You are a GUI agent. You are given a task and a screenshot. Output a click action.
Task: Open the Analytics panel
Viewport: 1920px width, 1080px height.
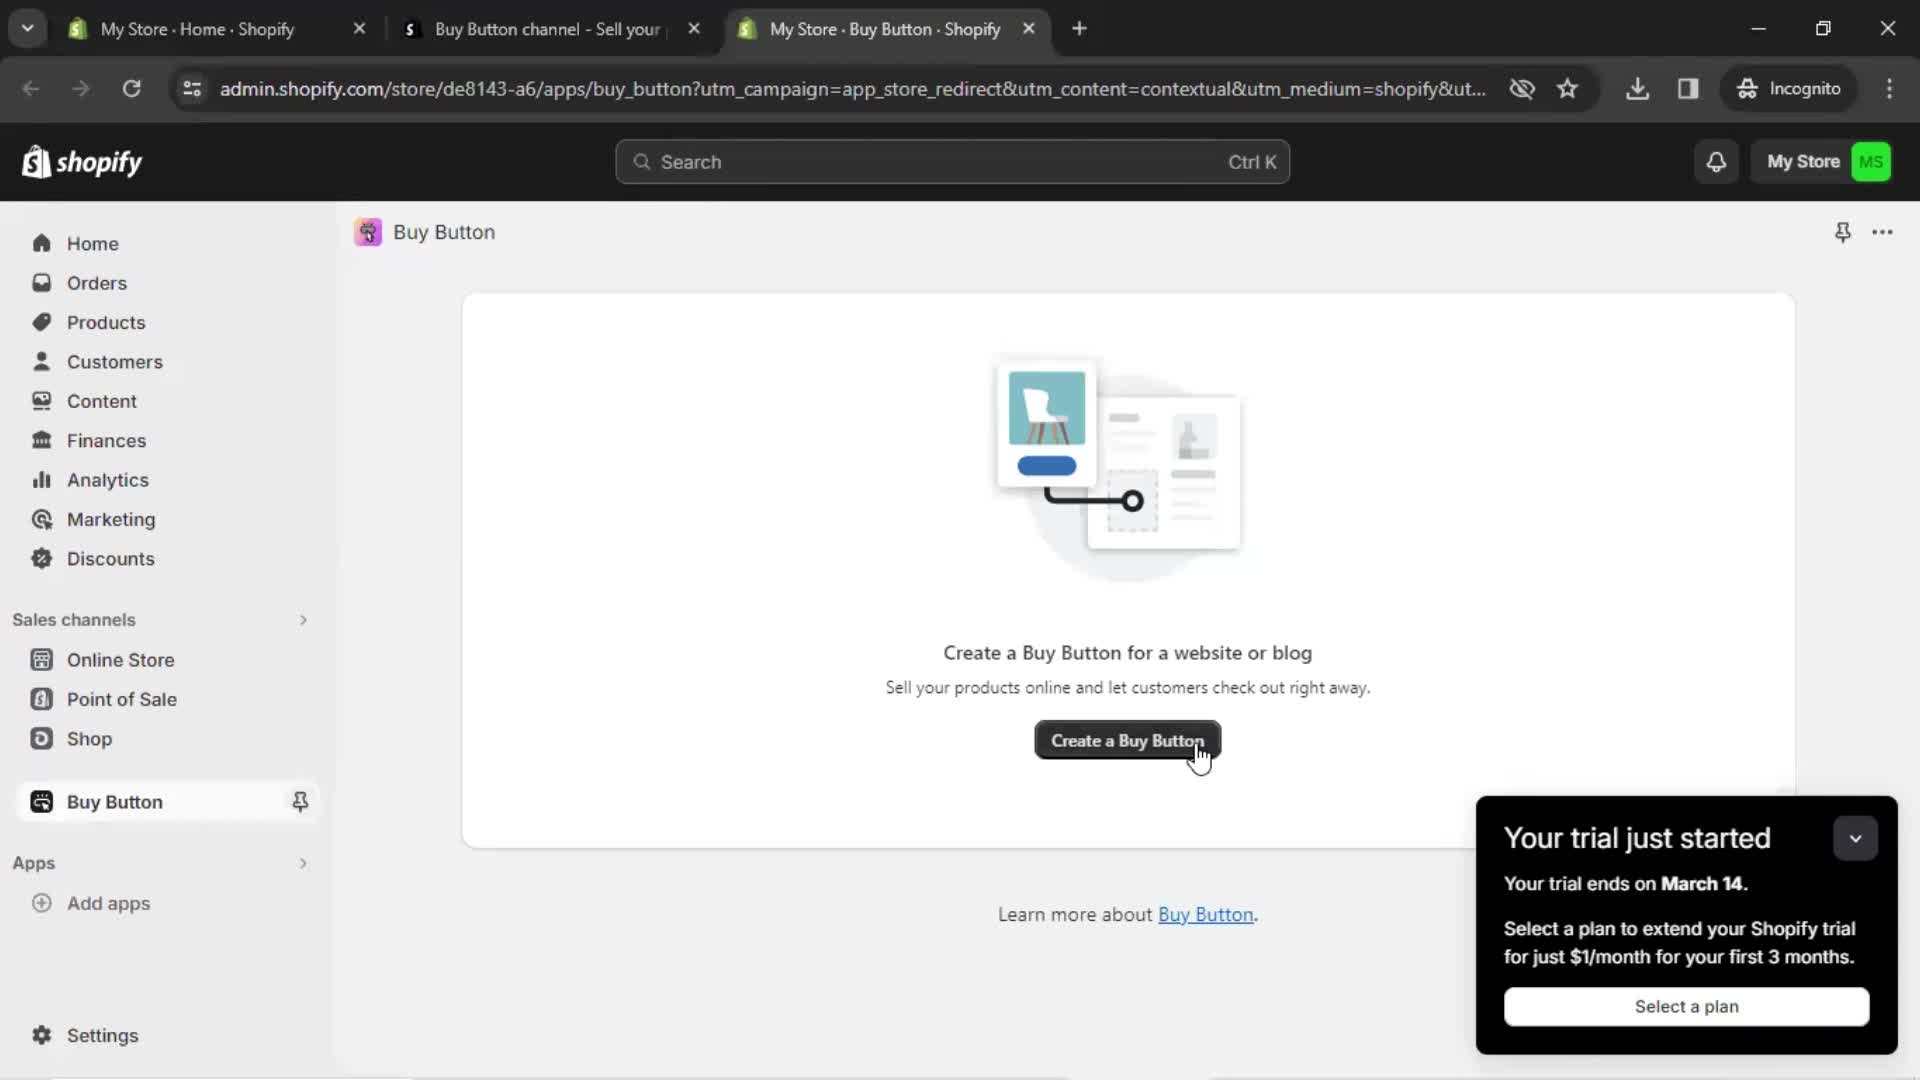107,480
